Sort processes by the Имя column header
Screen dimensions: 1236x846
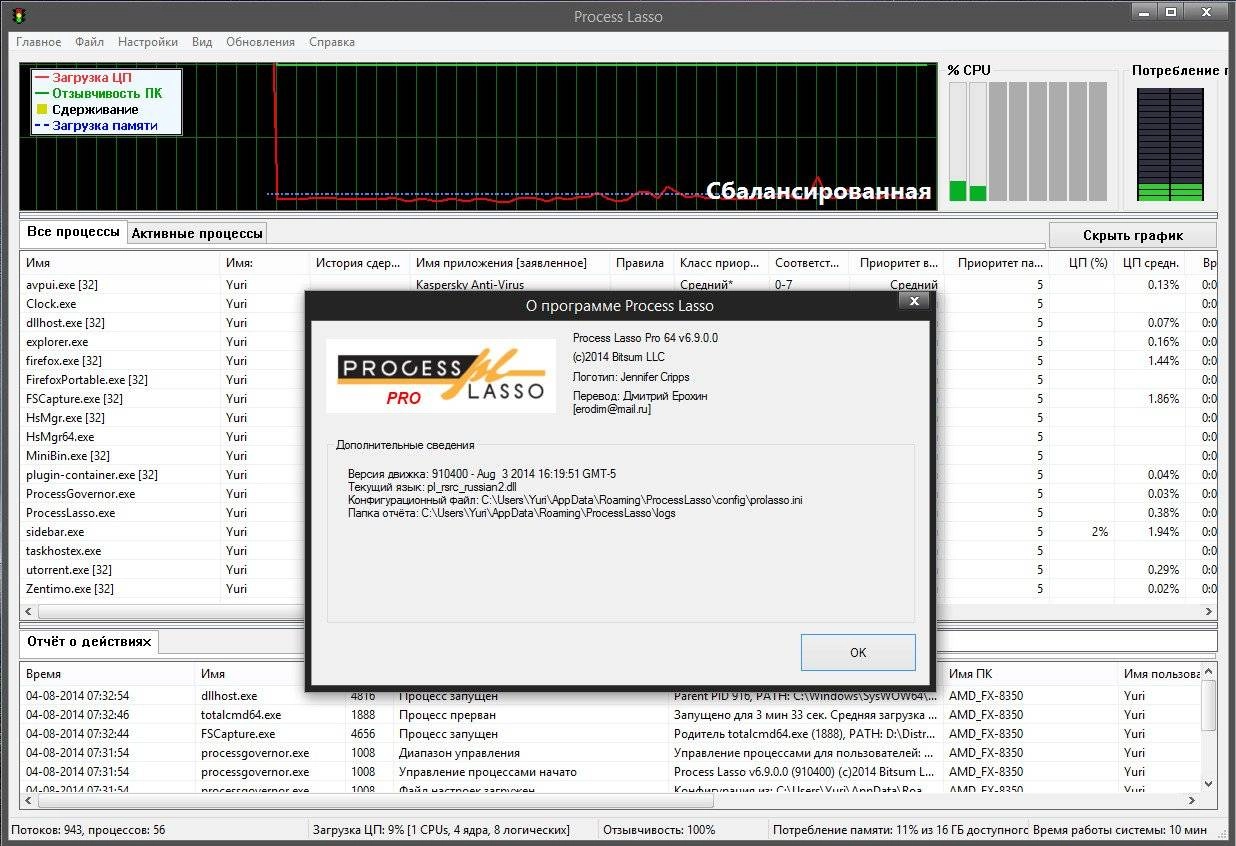tap(120, 263)
